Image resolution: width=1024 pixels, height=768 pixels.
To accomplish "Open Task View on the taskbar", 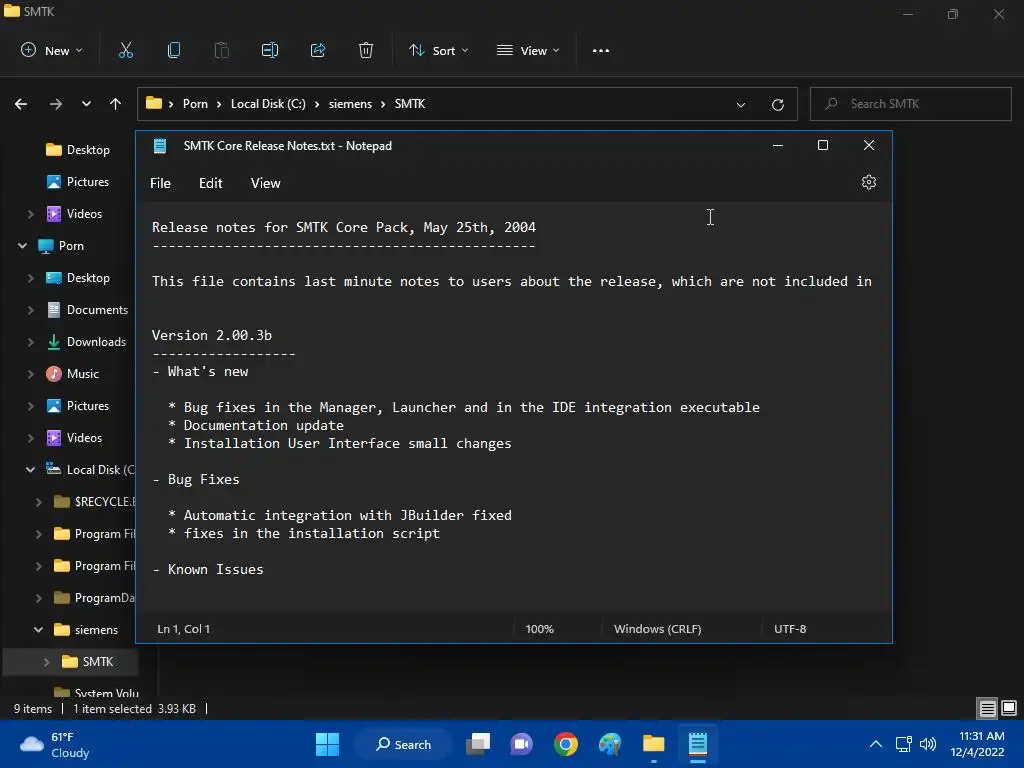I will [x=478, y=744].
